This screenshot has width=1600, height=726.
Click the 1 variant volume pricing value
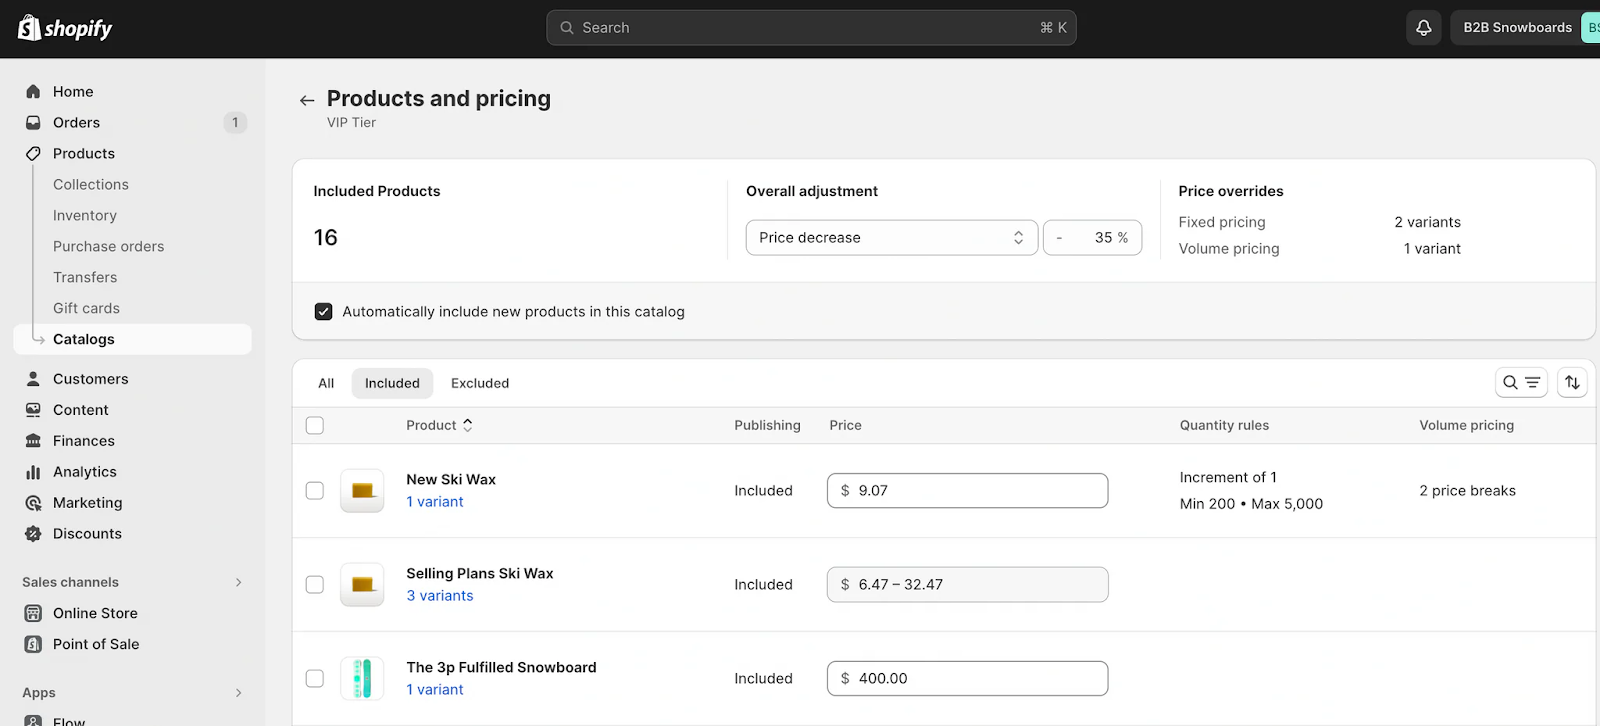click(x=1432, y=249)
